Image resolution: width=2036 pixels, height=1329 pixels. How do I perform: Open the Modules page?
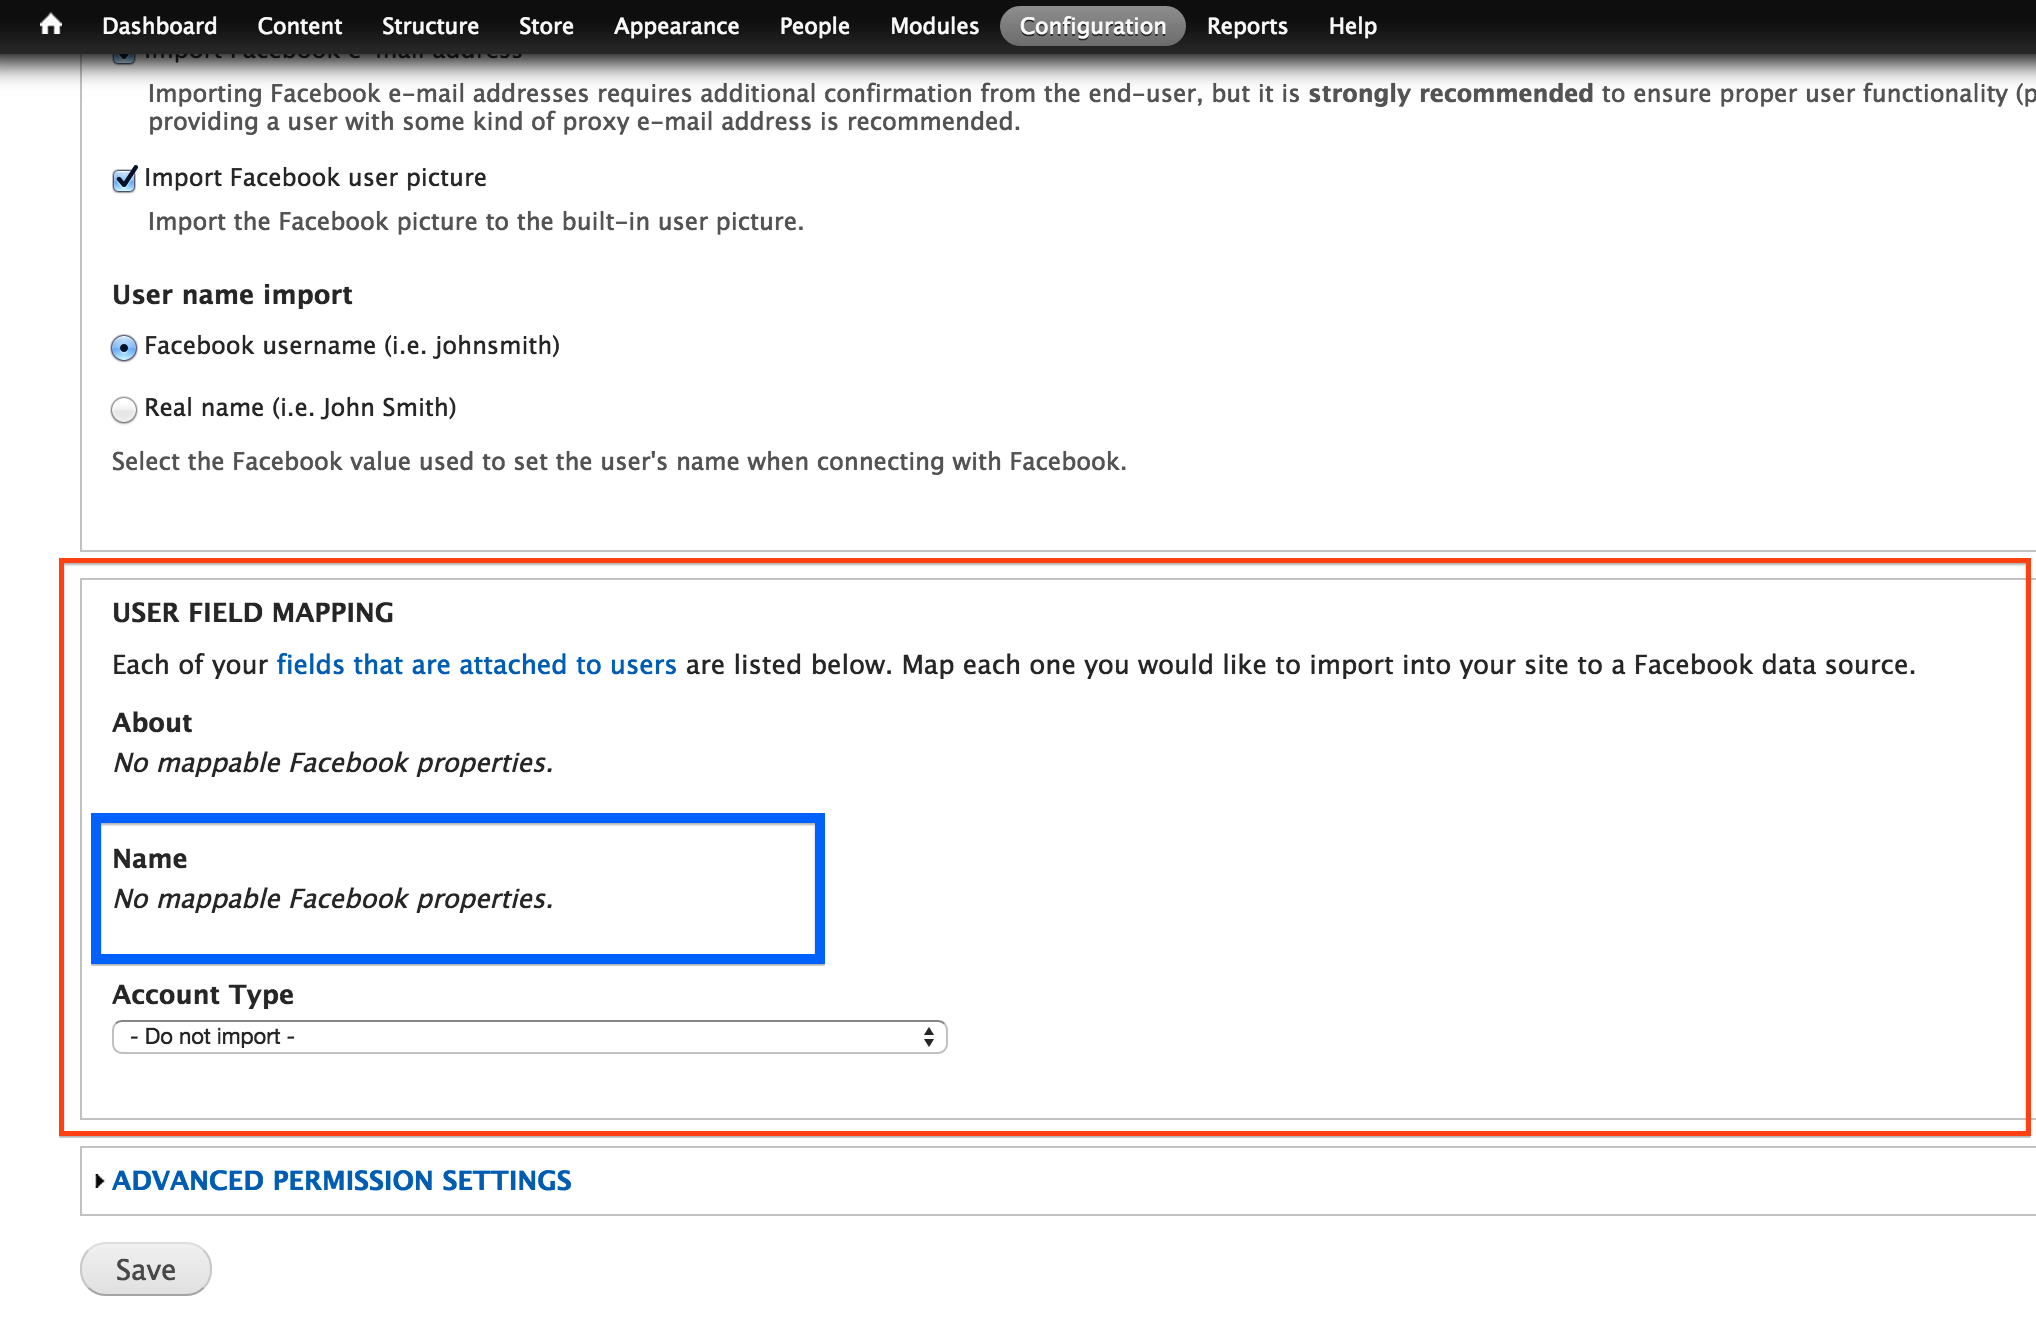coord(934,26)
